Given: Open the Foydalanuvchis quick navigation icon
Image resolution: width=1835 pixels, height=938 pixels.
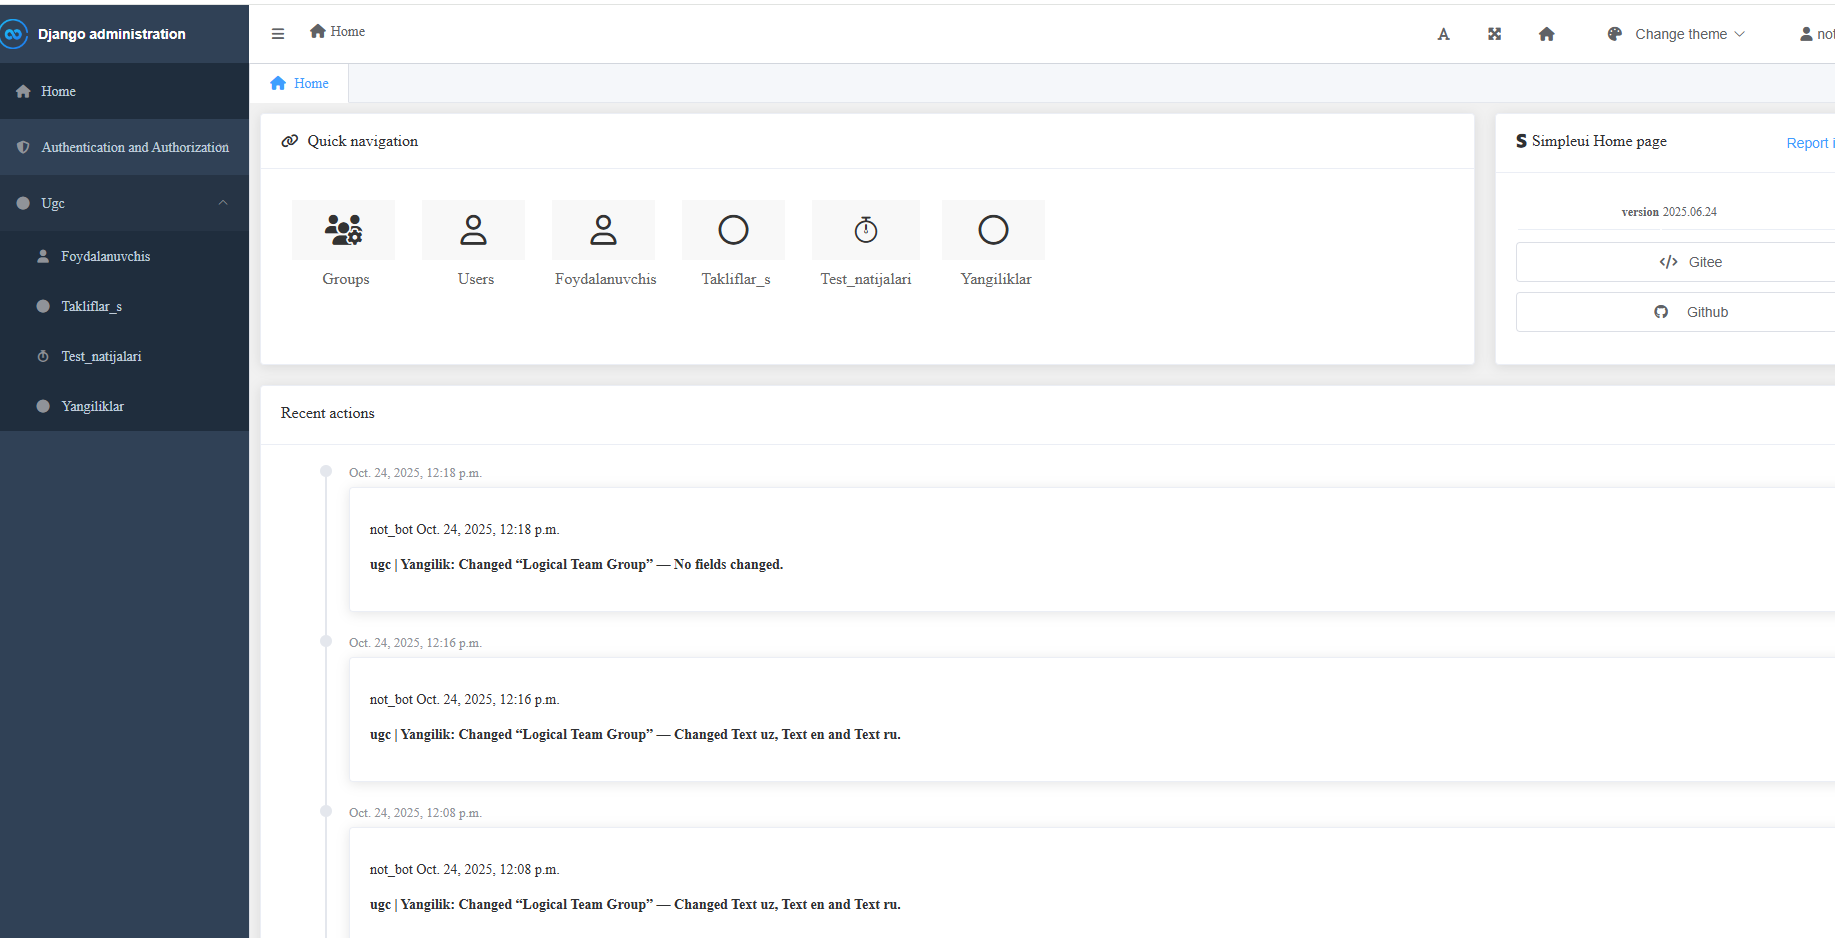Looking at the screenshot, I should pos(603,230).
